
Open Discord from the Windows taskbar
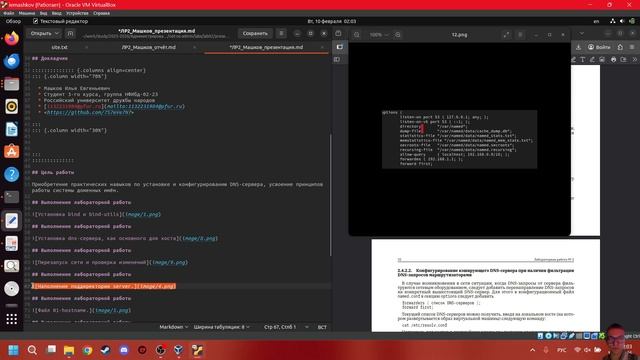tap(124, 350)
